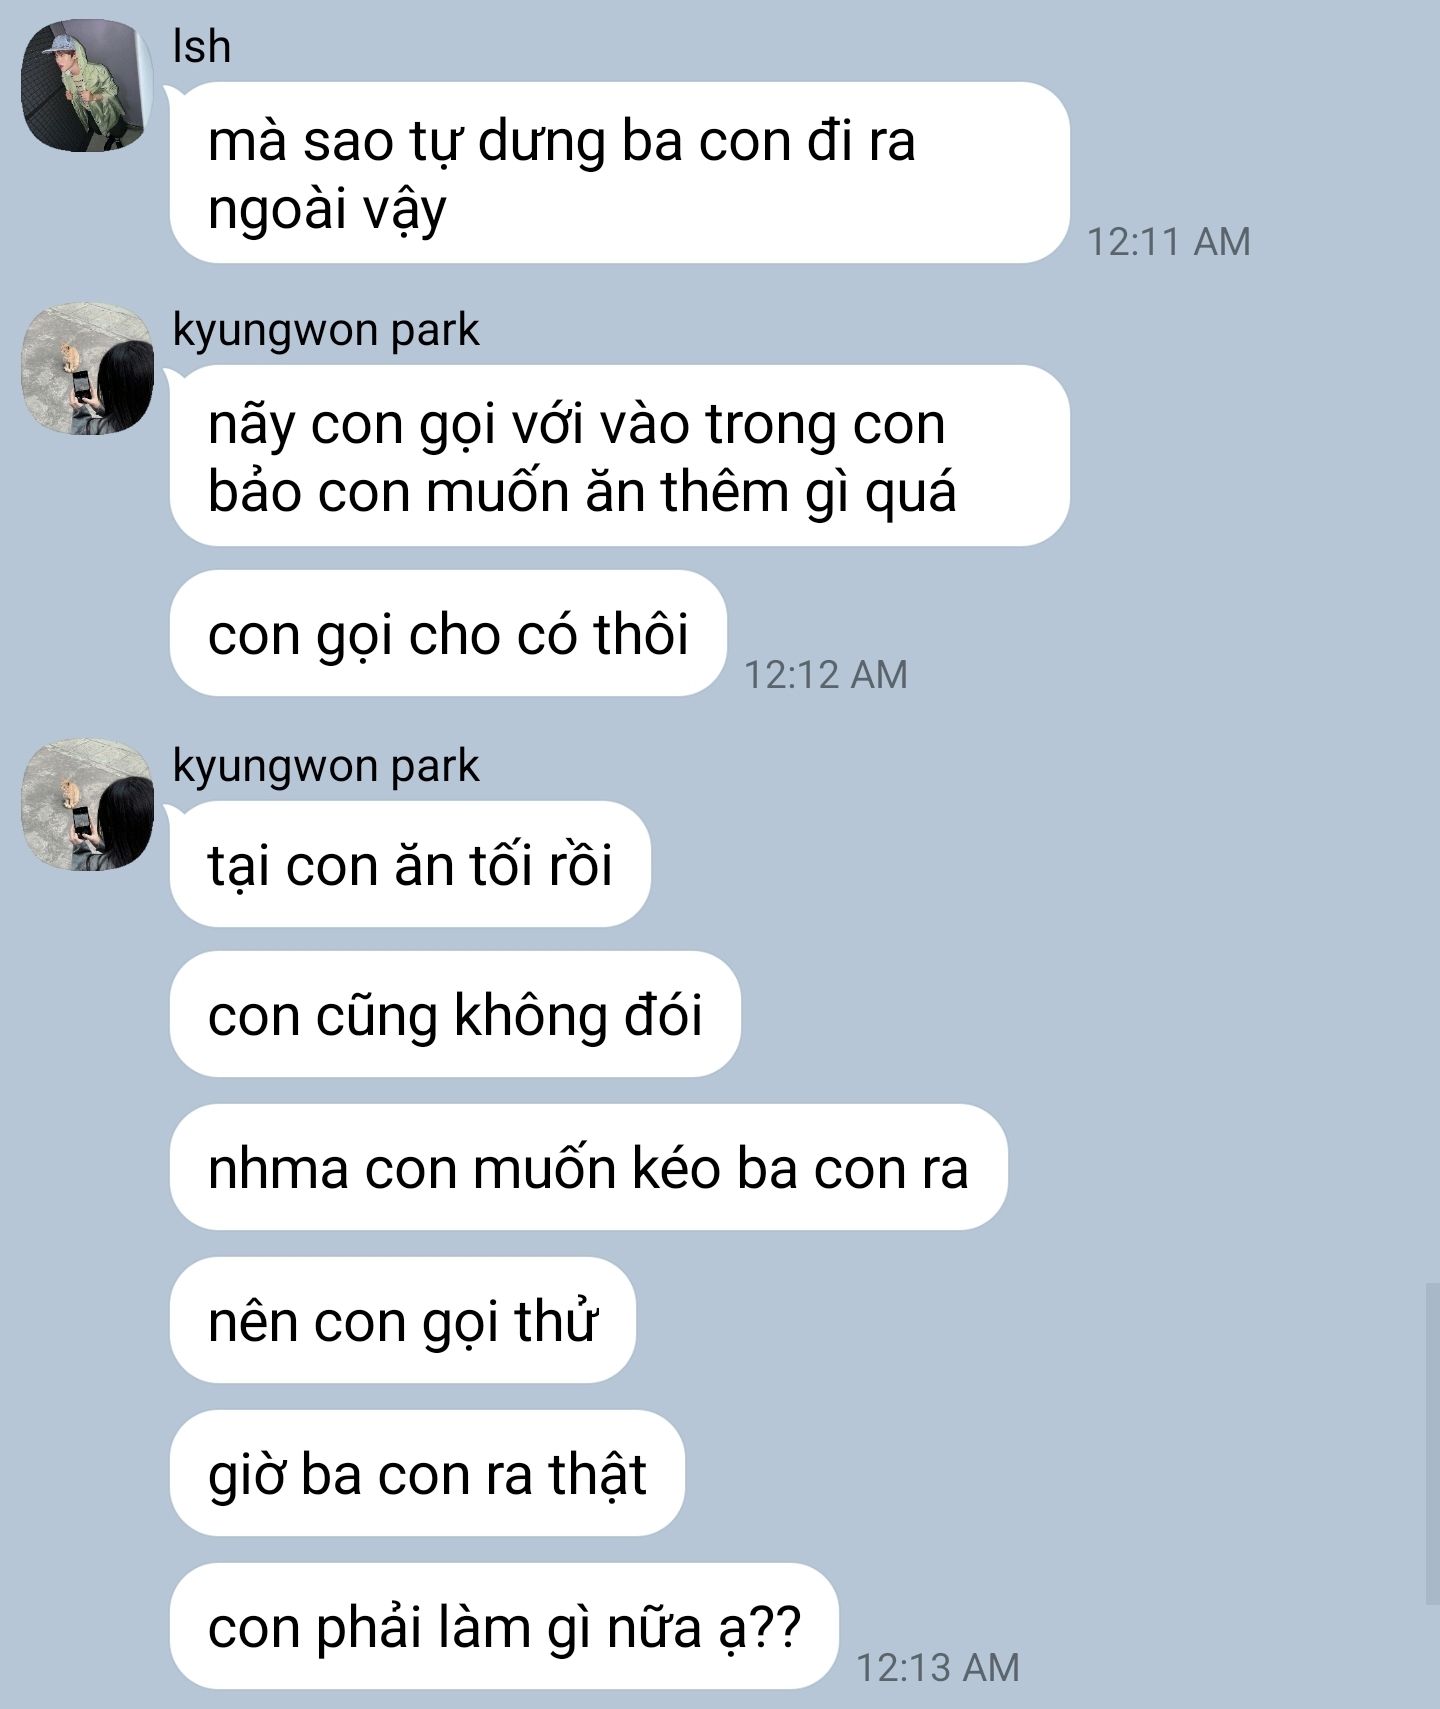The height and width of the screenshot is (1709, 1440).
Task: Tap the first kyungwon park name label
Action: pyautogui.click(x=326, y=330)
